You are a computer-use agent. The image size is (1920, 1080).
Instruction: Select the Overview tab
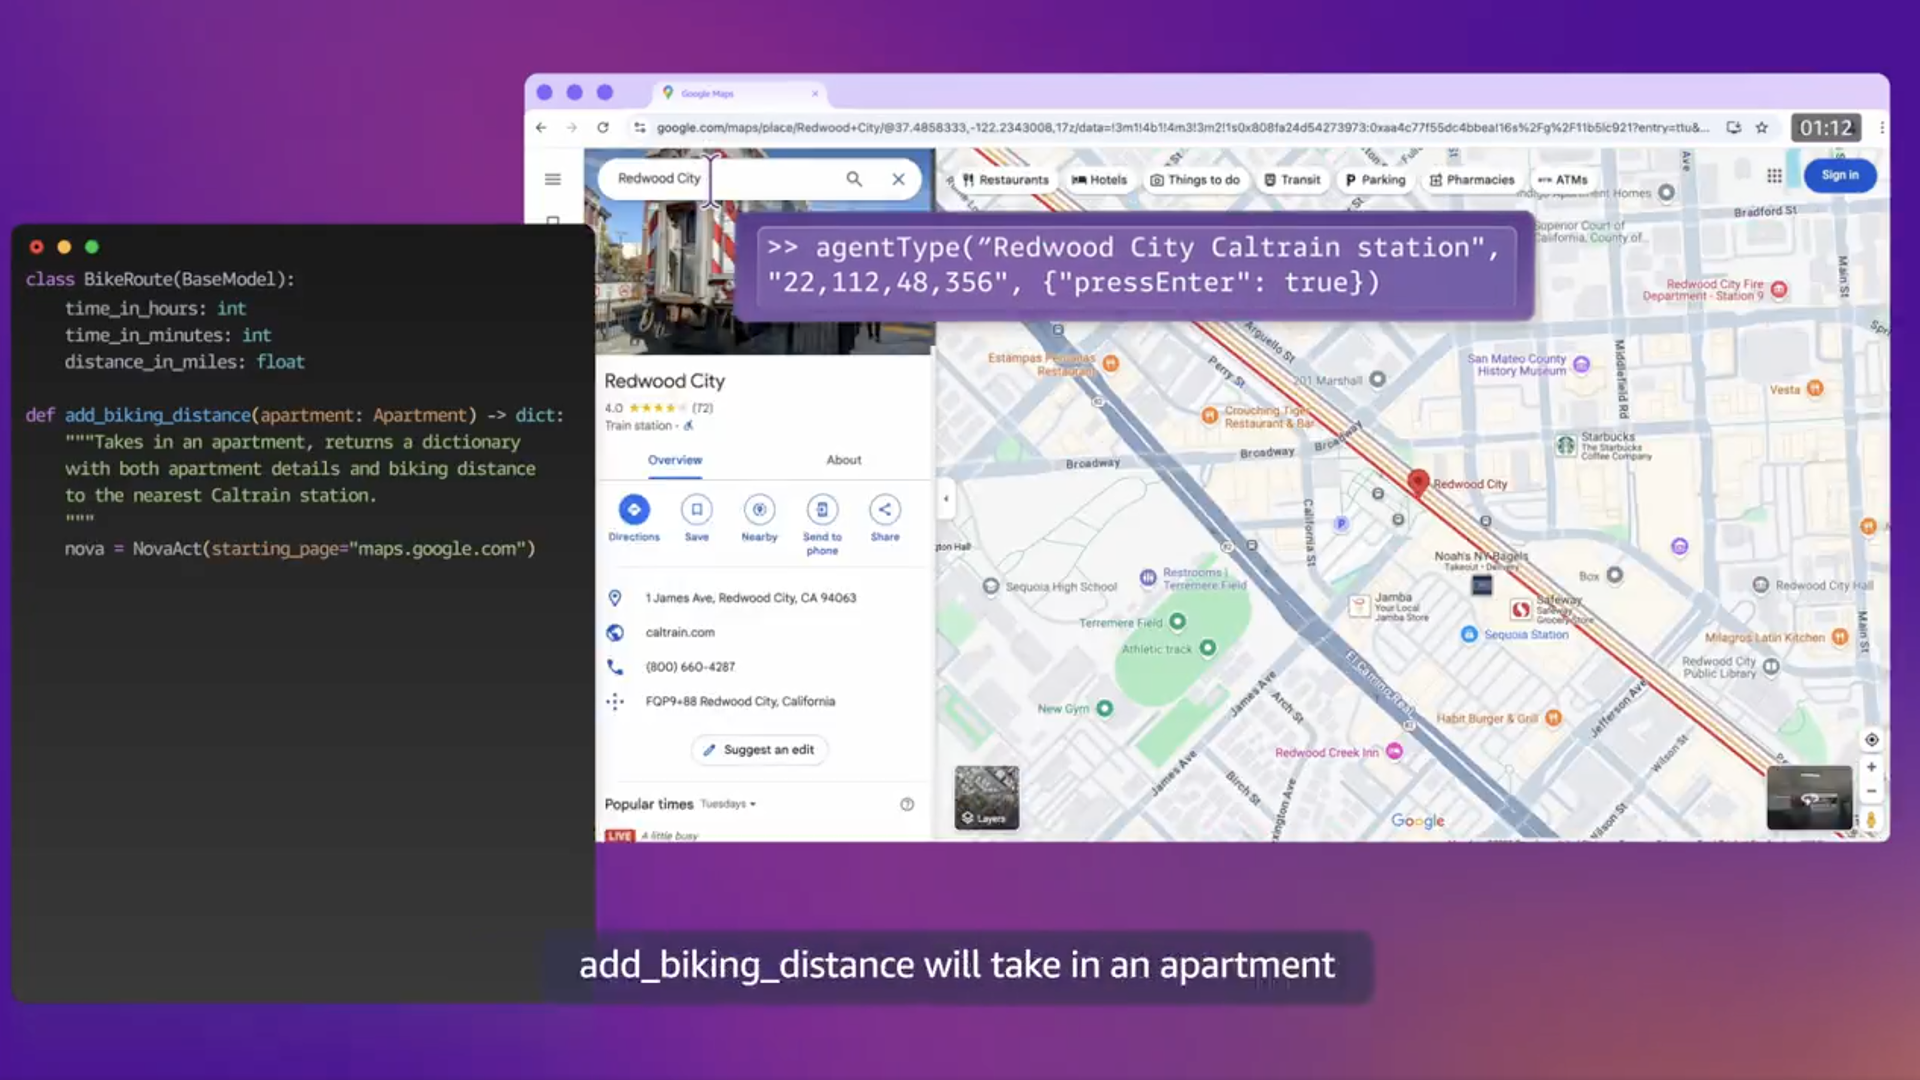click(675, 460)
